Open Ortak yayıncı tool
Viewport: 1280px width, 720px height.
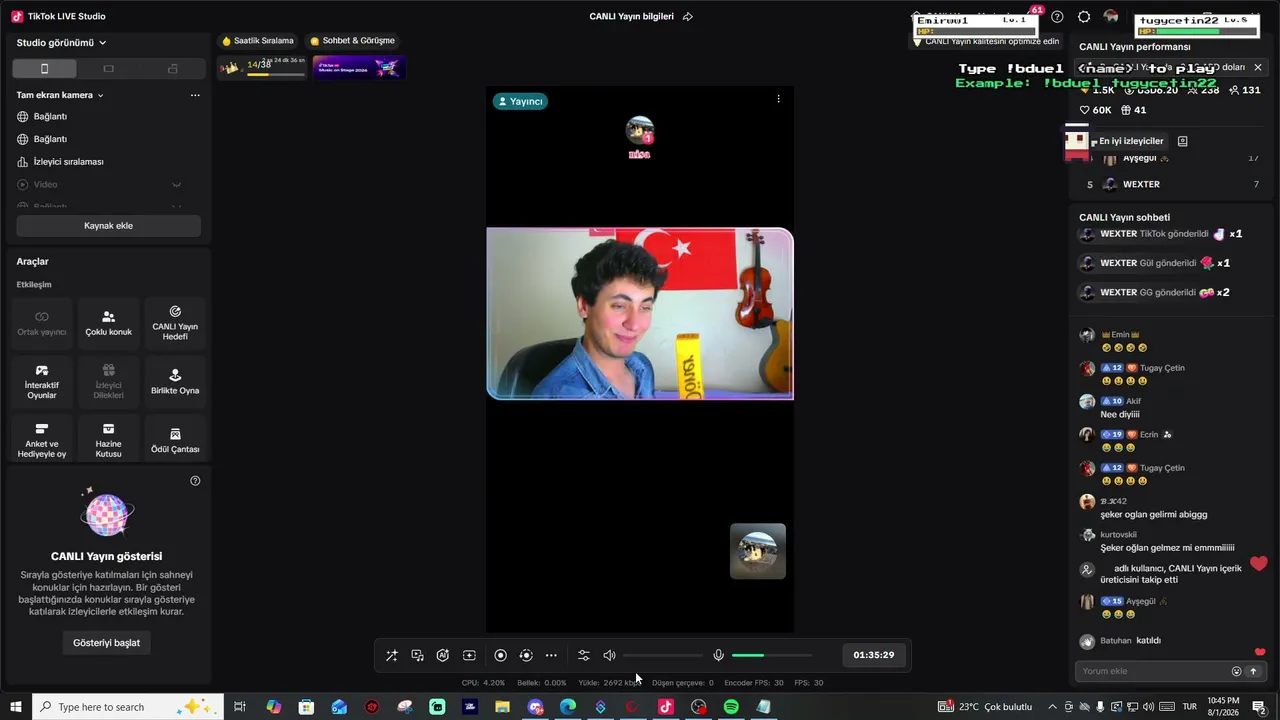coord(42,323)
